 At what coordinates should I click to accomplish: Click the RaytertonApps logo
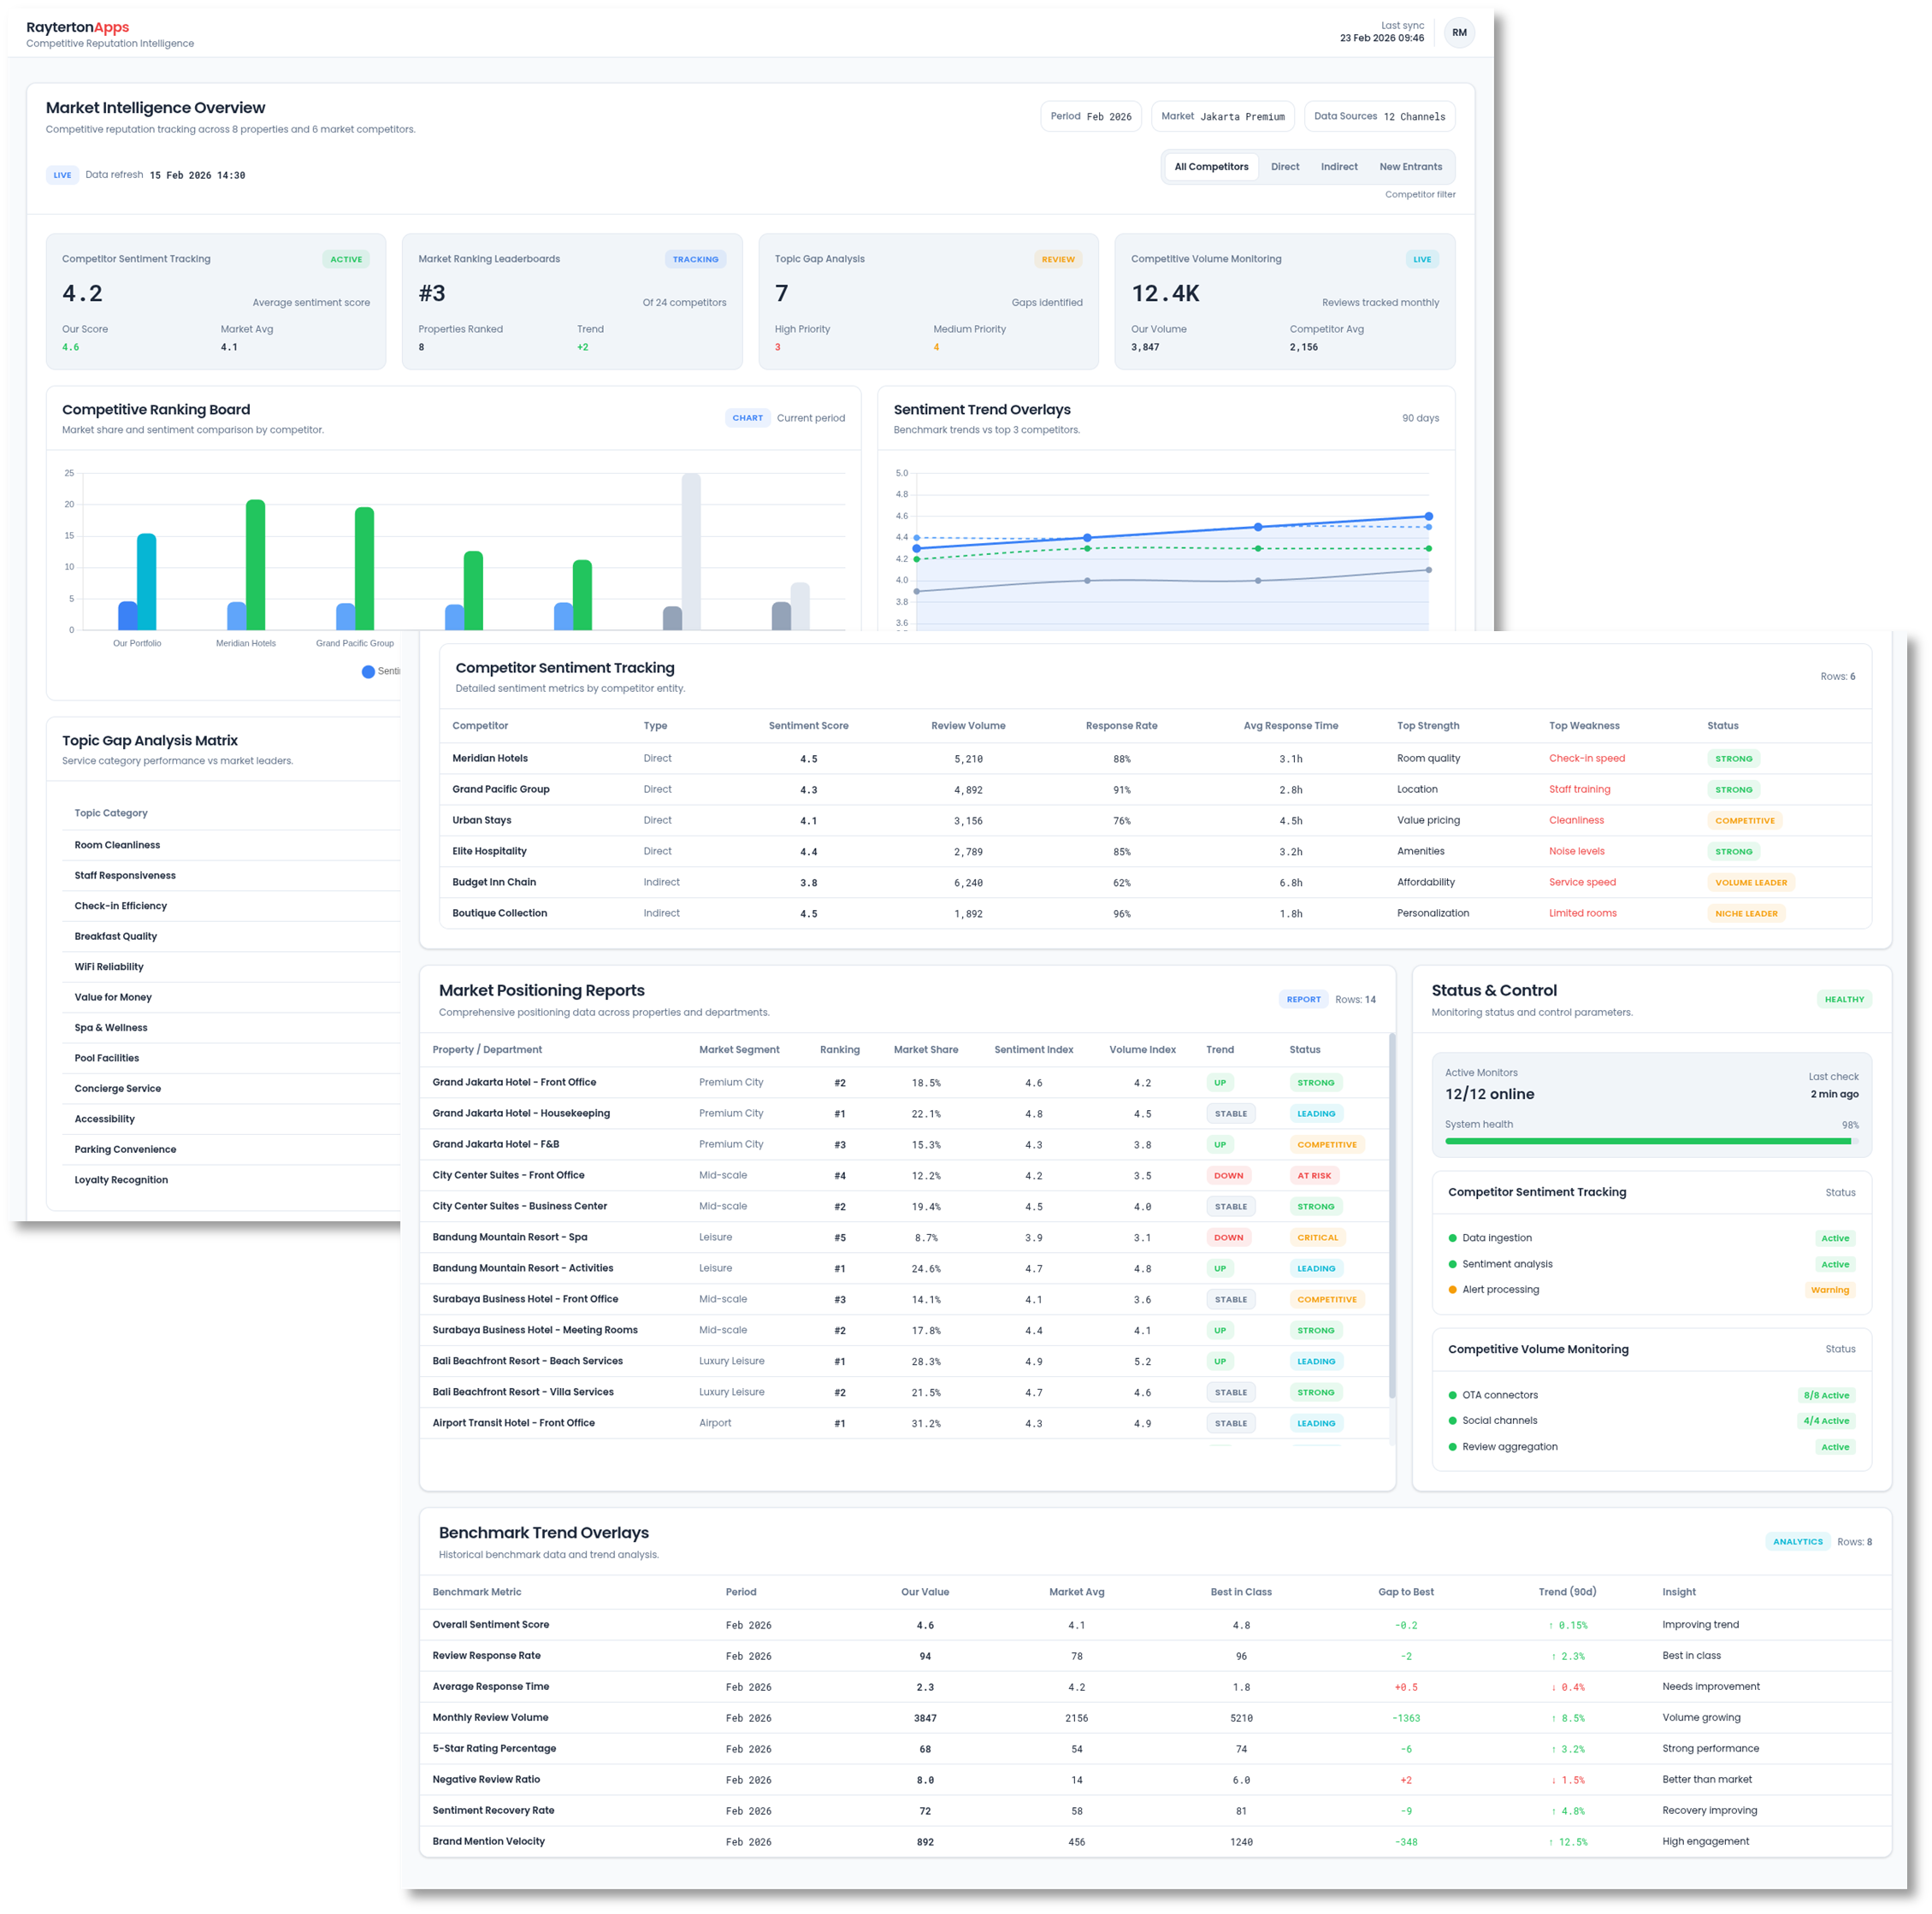[77, 27]
